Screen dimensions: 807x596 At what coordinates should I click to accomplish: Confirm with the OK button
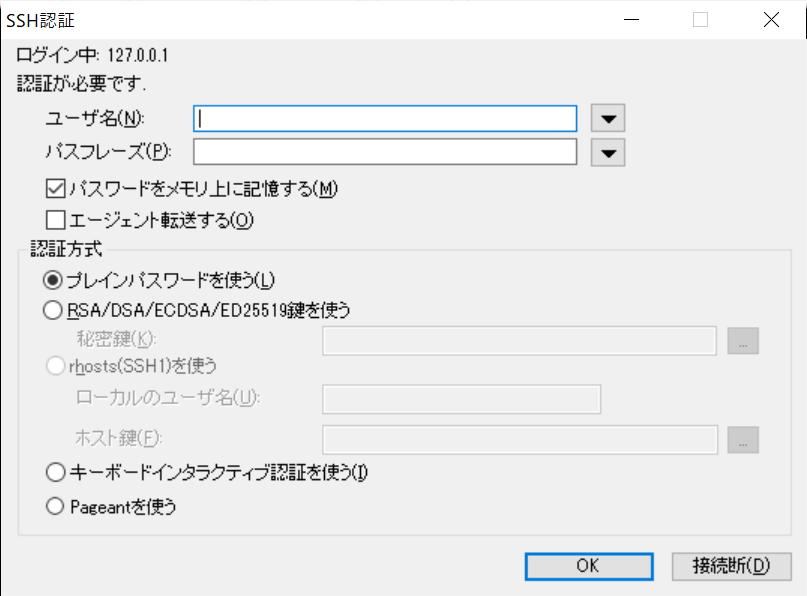pos(589,566)
